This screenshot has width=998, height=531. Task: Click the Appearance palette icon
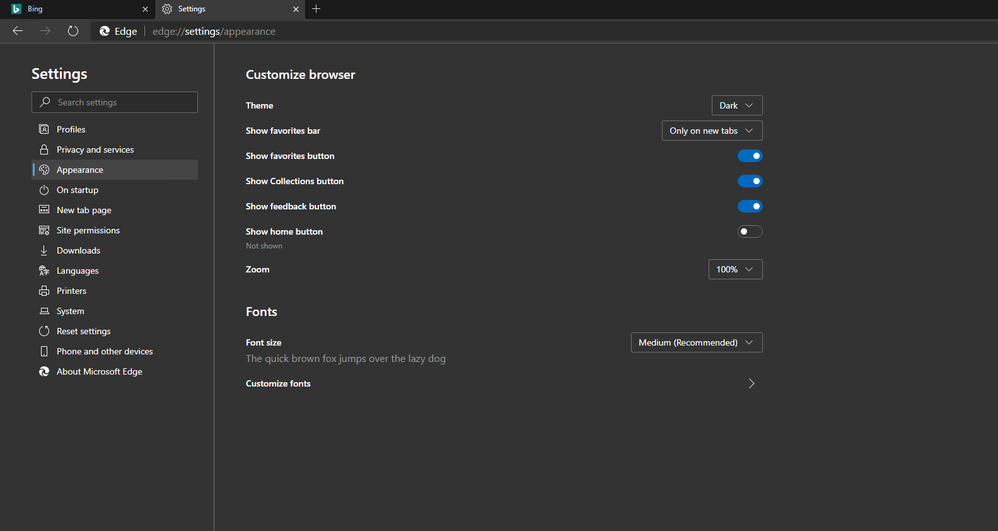coord(44,169)
